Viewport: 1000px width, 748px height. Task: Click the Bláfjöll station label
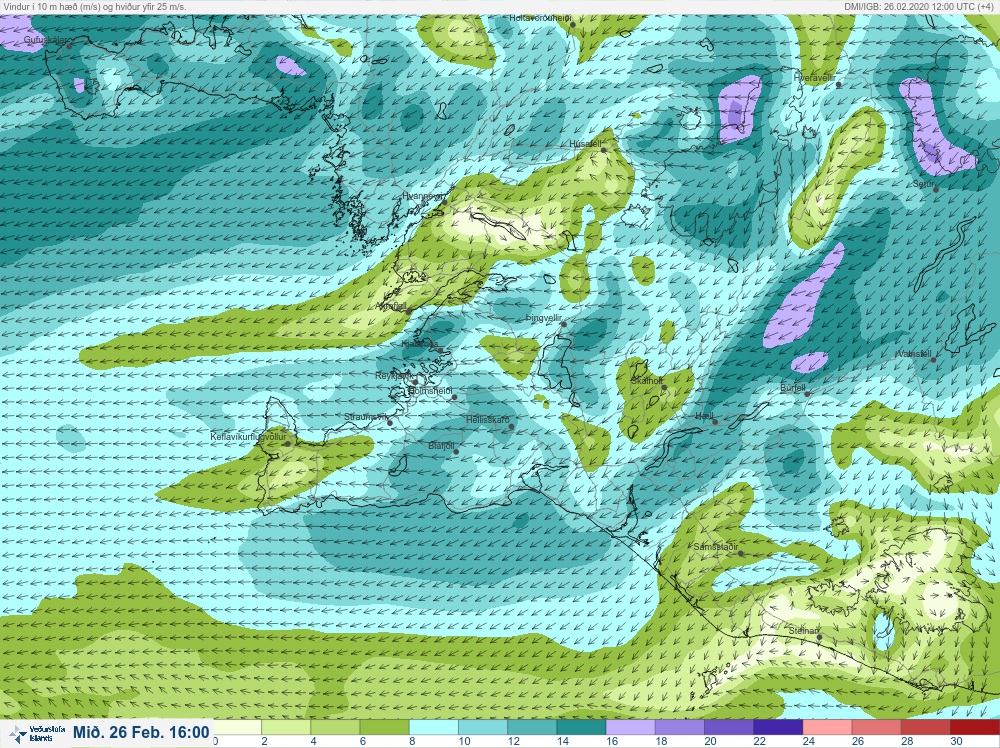[x=441, y=445]
